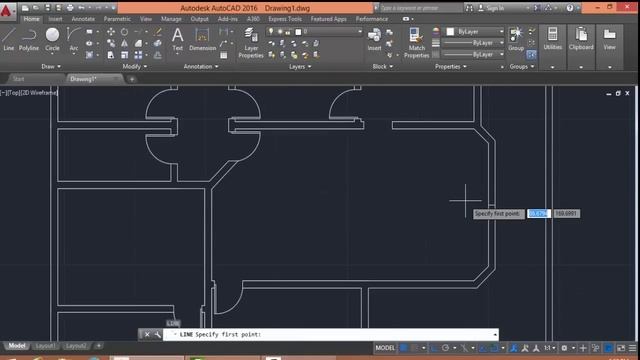
Task: Click the Table icon in Annotation panel
Action: 224,55
